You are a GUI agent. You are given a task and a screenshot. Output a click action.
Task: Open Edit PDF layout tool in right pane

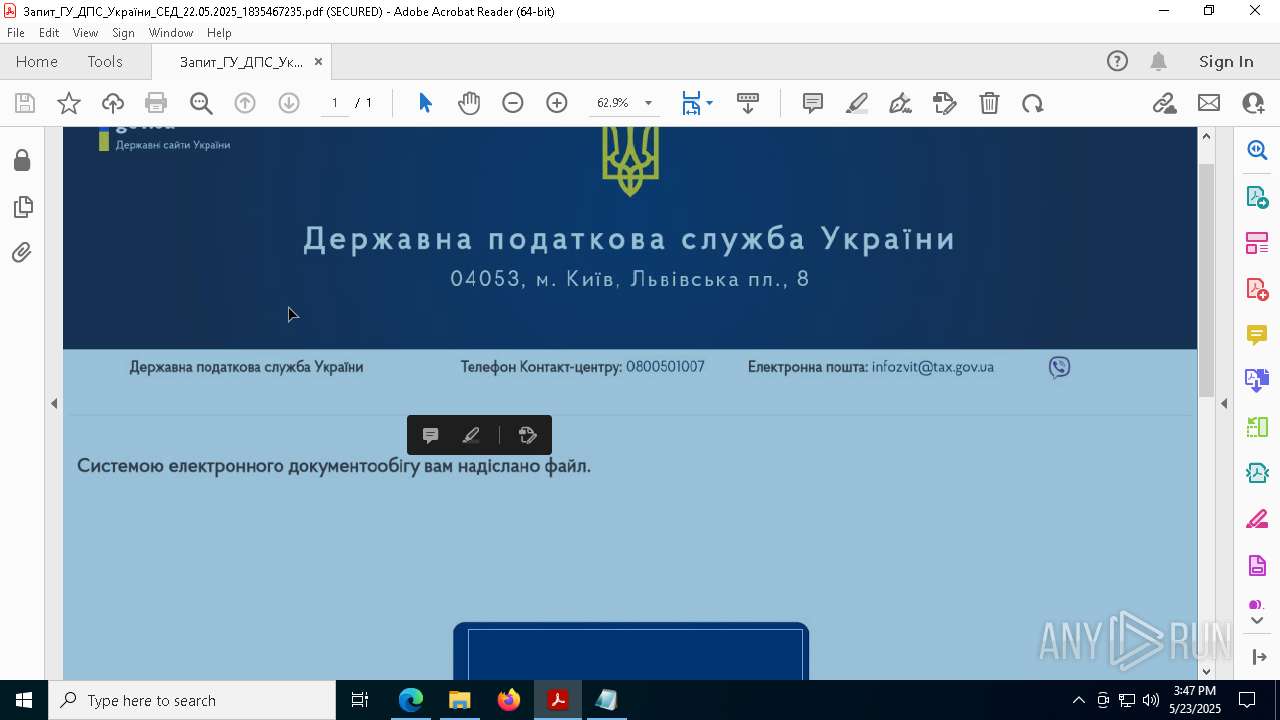pyautogui.click(x=1257, y=243)
